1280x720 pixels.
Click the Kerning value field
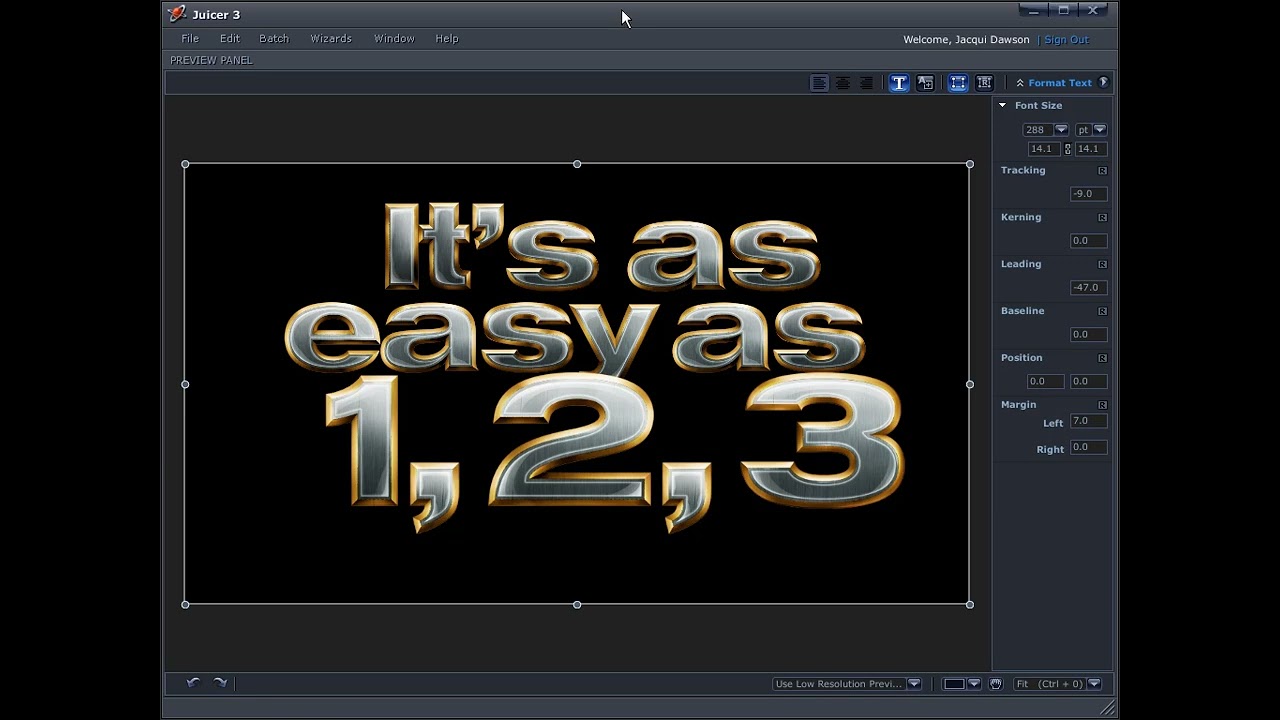[1087, 241]
